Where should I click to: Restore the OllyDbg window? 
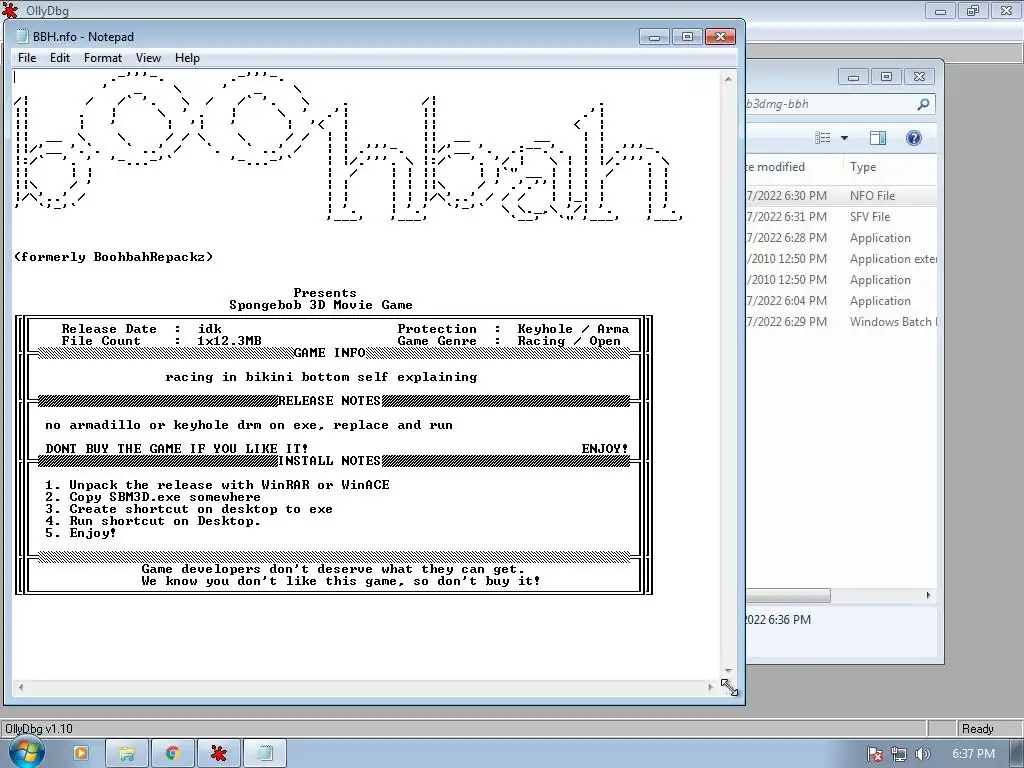pos(973,10)
